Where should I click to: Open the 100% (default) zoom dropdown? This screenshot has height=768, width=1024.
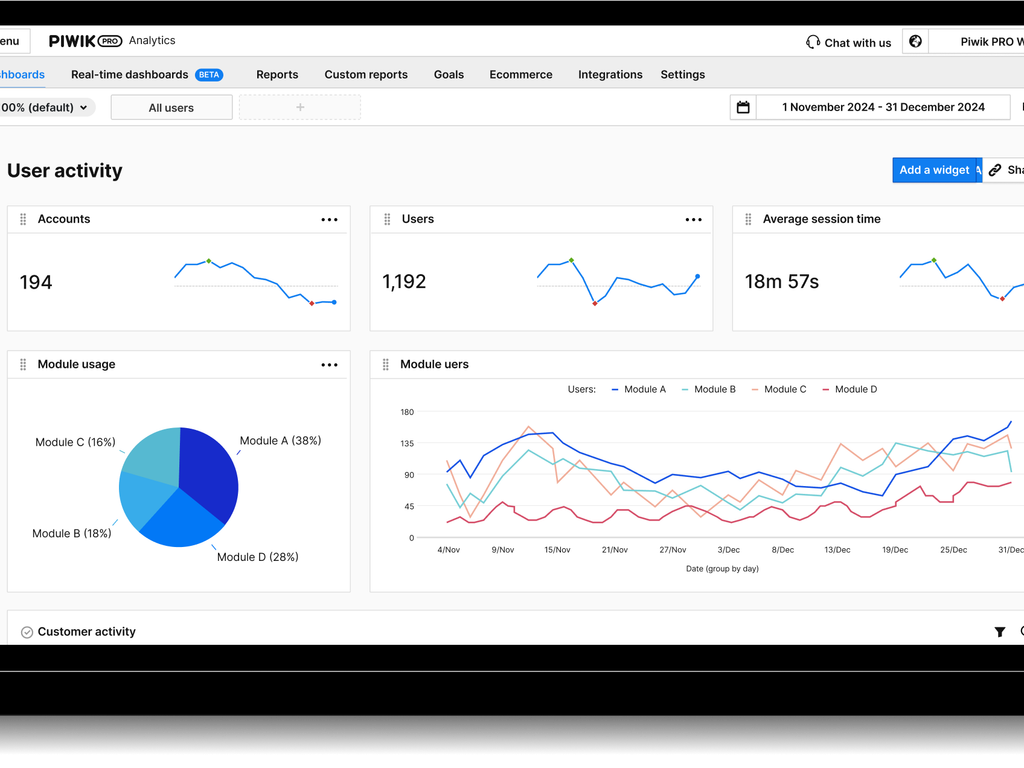click(45, 107)
